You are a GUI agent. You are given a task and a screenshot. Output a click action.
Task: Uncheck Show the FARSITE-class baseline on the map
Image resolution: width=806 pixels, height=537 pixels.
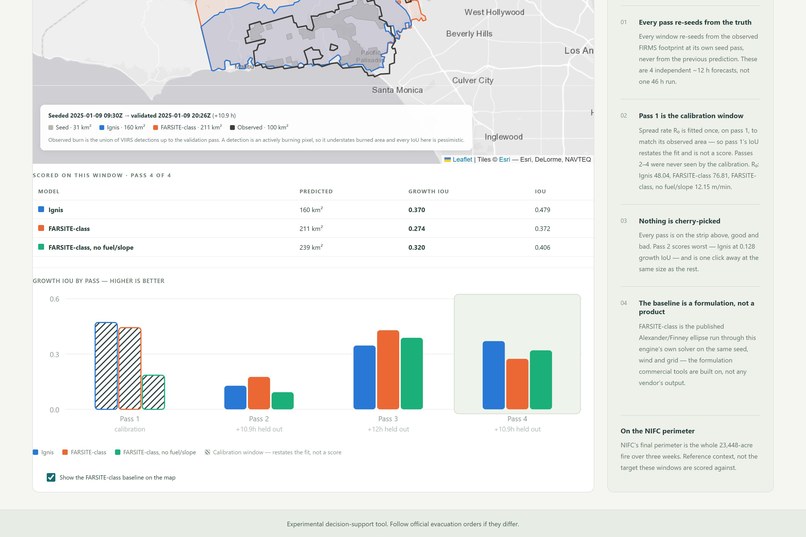click(51, 477)
